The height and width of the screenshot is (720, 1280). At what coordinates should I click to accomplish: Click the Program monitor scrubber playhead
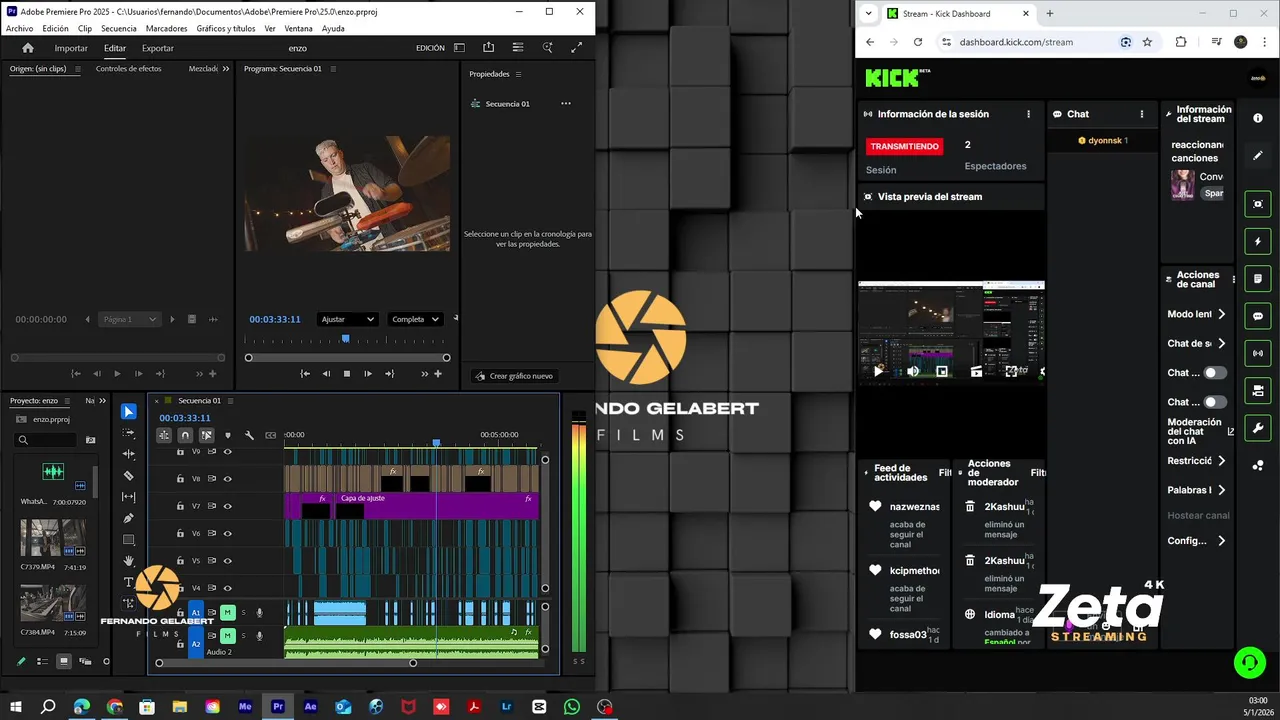pyautogui.click(x=346, y=339)
